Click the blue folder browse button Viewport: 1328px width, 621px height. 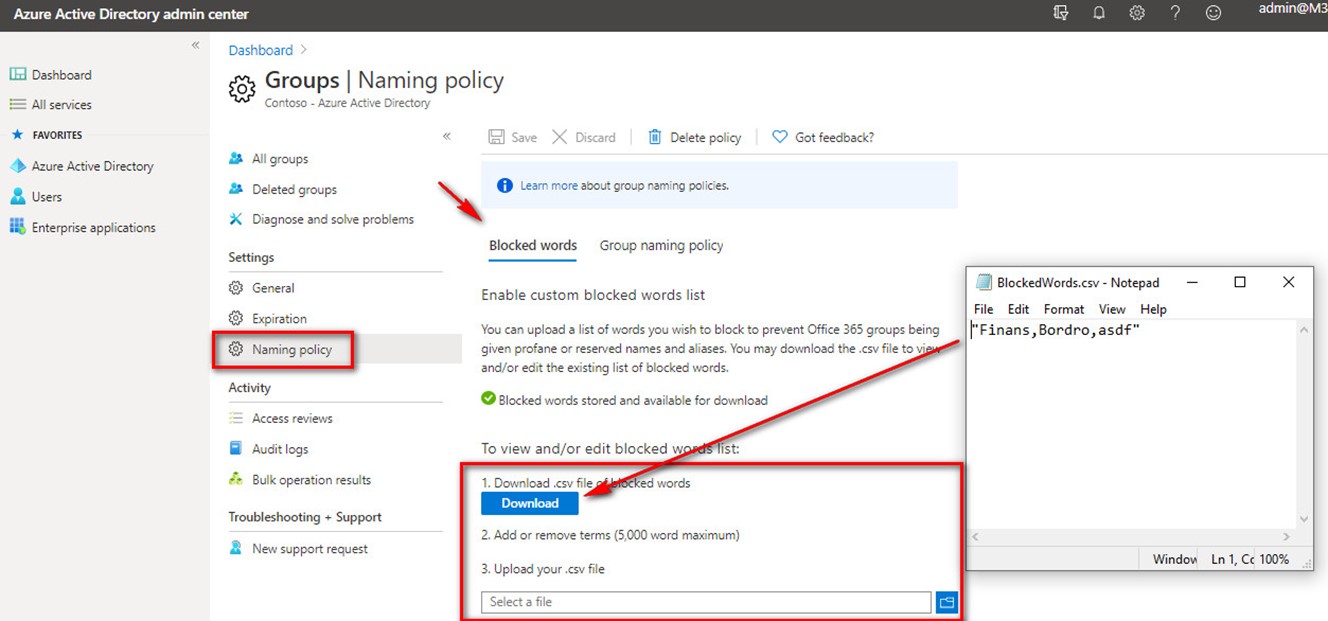pos(947,602)
